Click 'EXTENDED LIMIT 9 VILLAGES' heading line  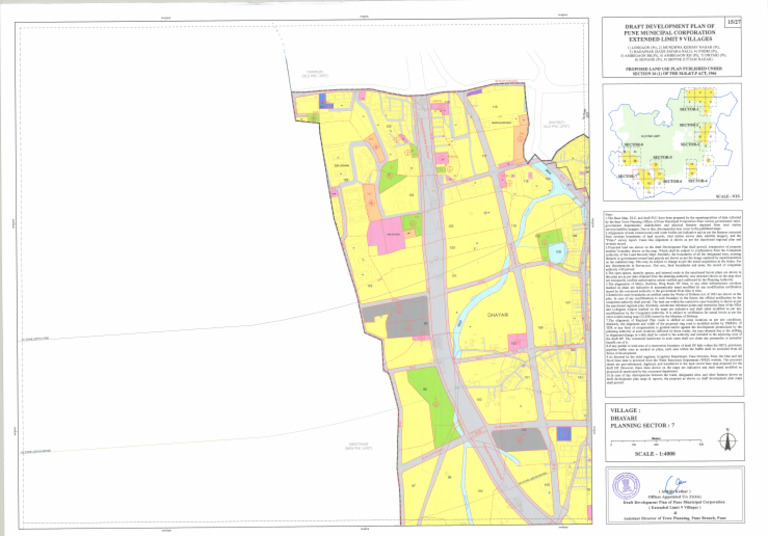670,39
